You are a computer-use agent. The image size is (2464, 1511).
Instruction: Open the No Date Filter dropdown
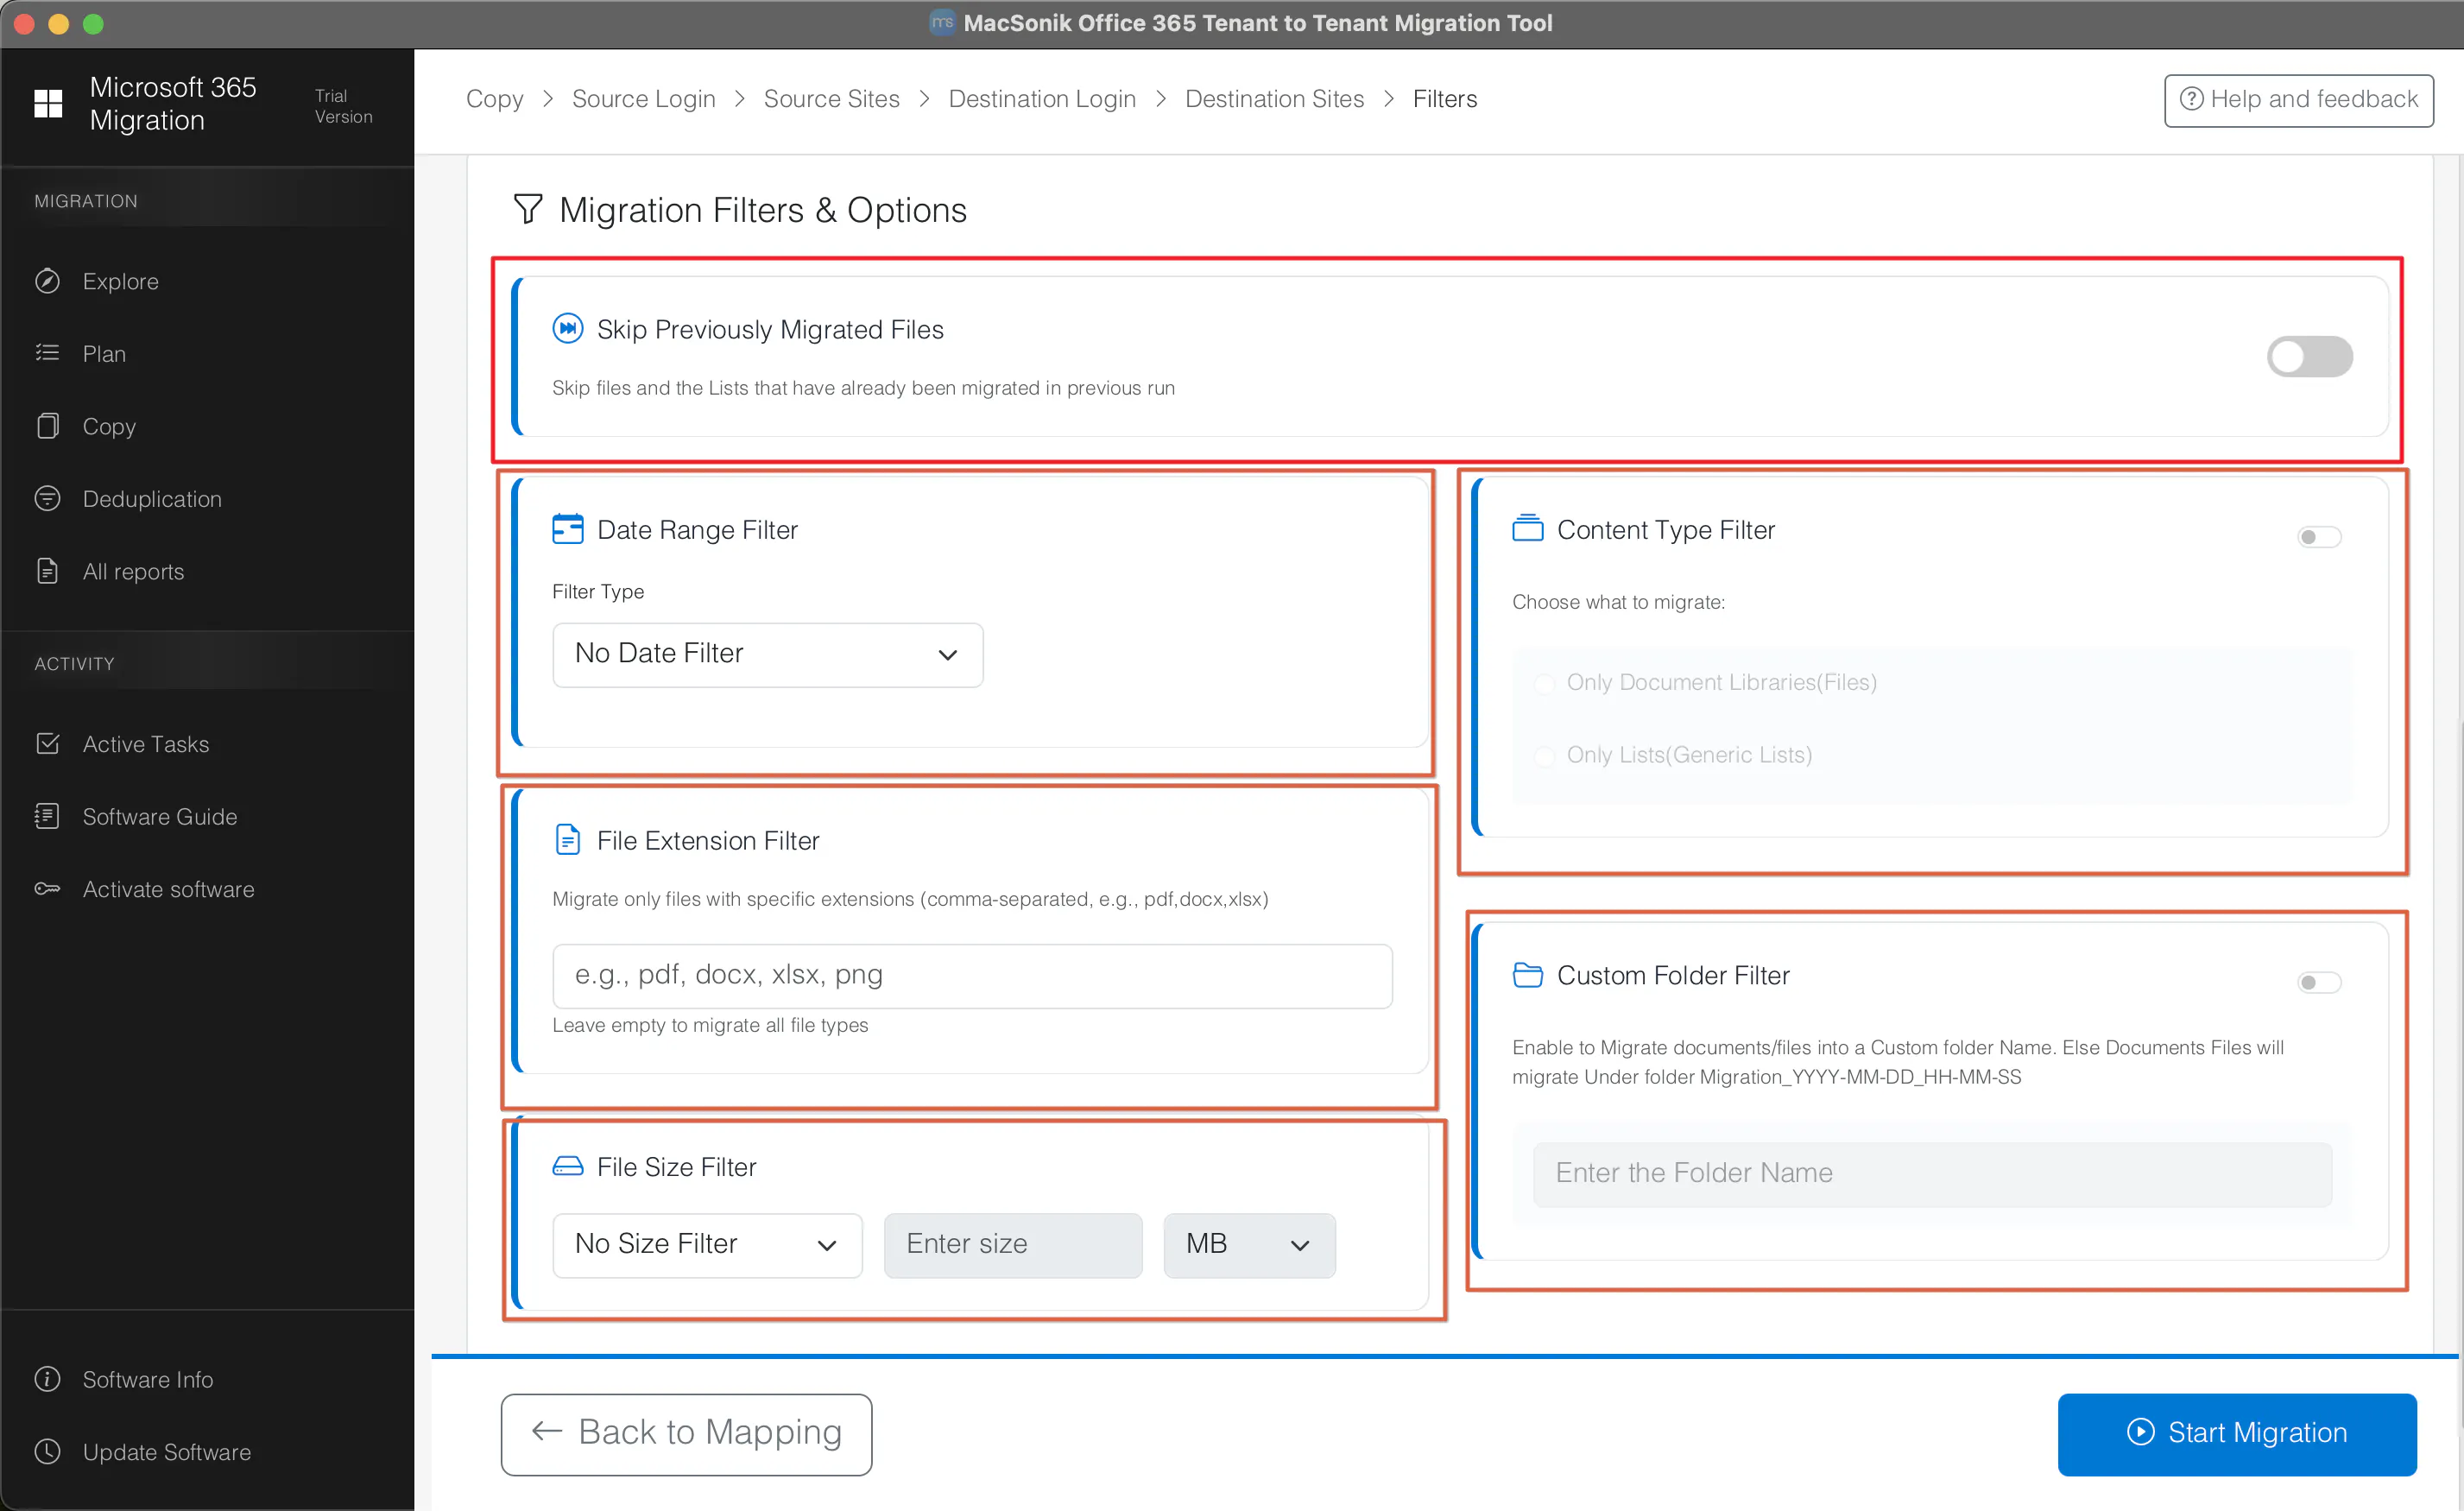coord(768,654)
